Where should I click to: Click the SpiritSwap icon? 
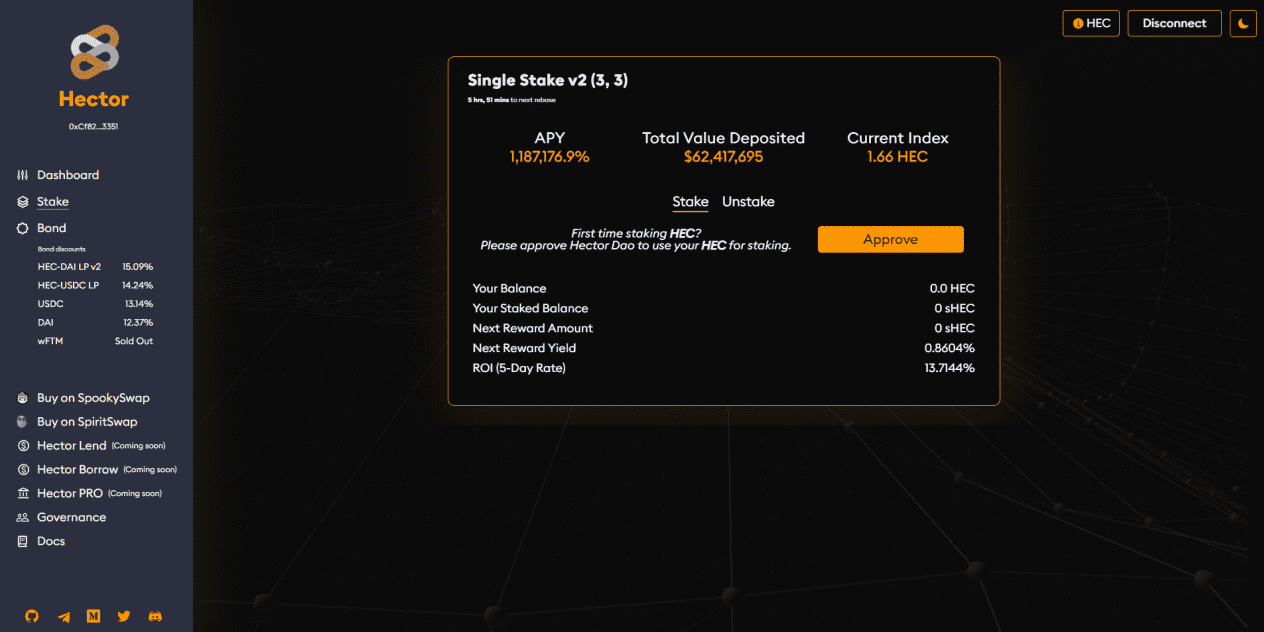click(23, 422)
